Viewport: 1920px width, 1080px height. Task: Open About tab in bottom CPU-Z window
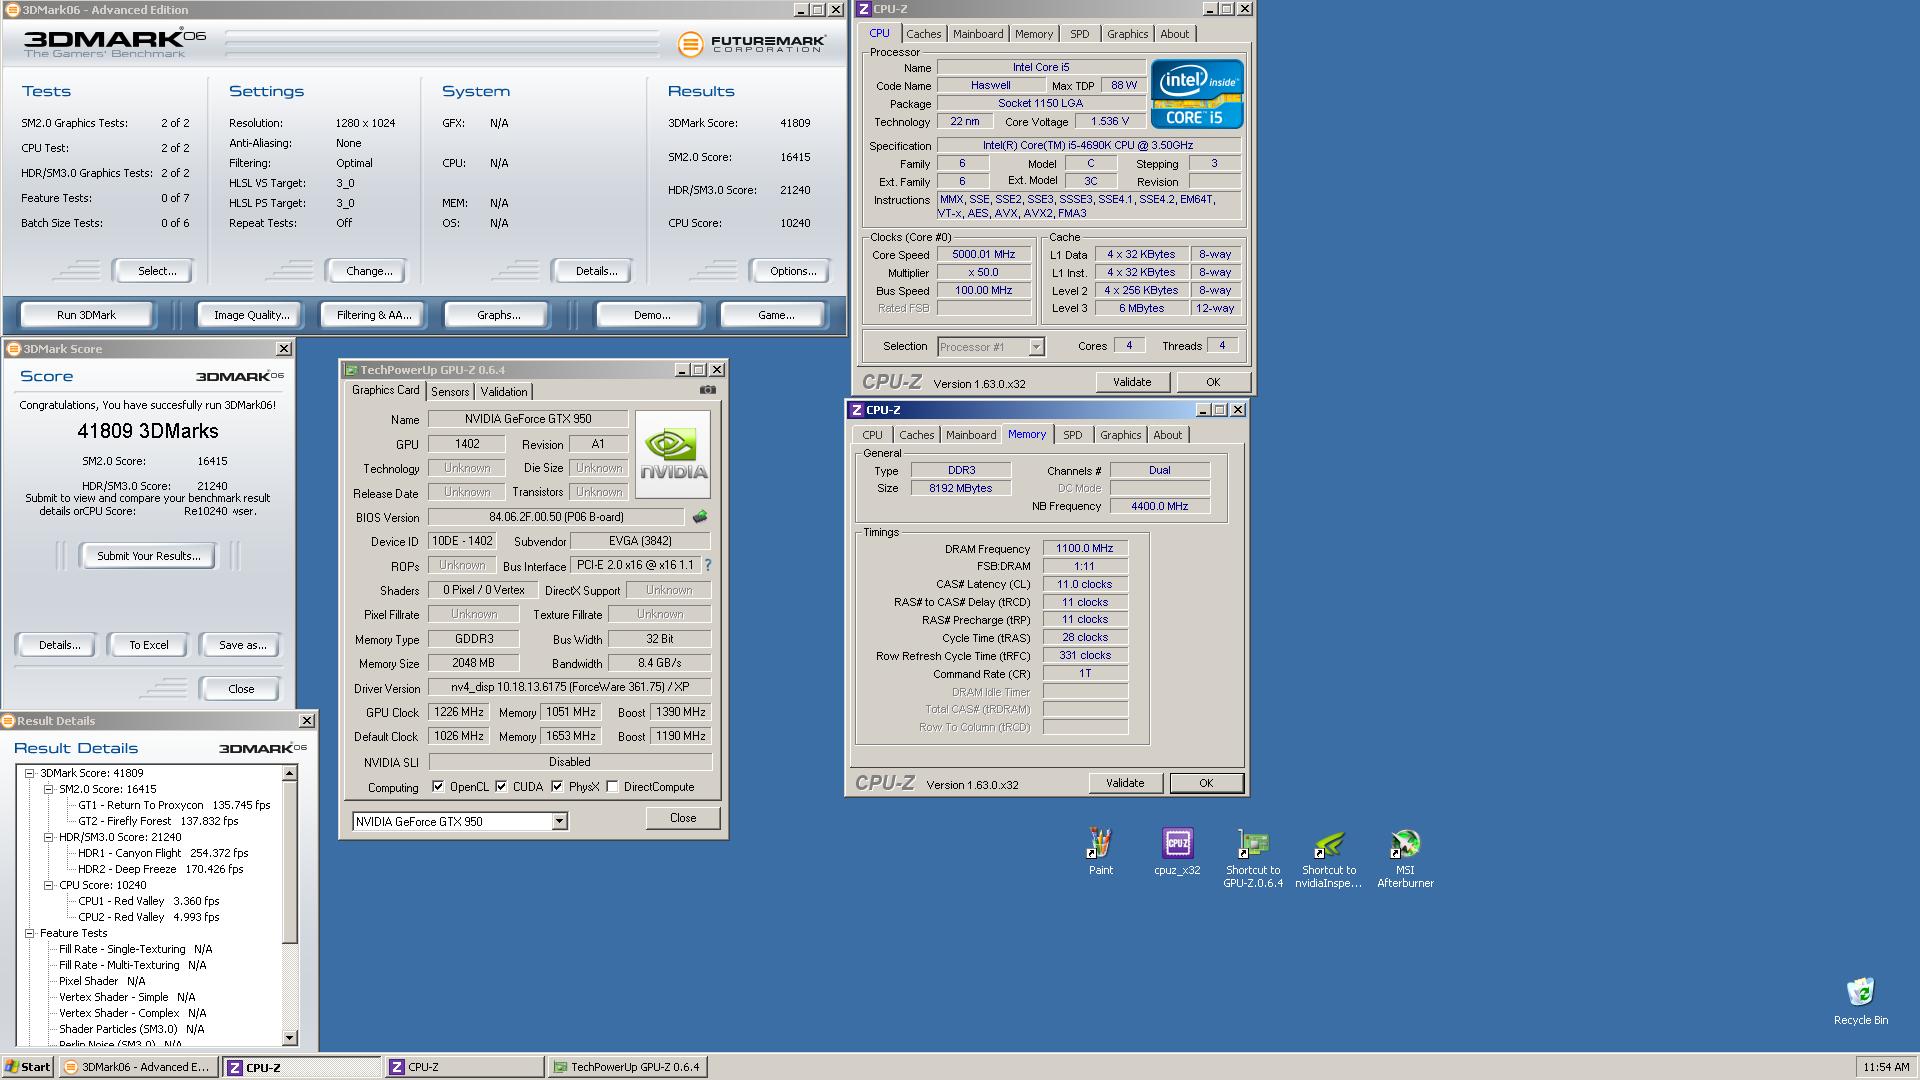tap(1167, 435)
